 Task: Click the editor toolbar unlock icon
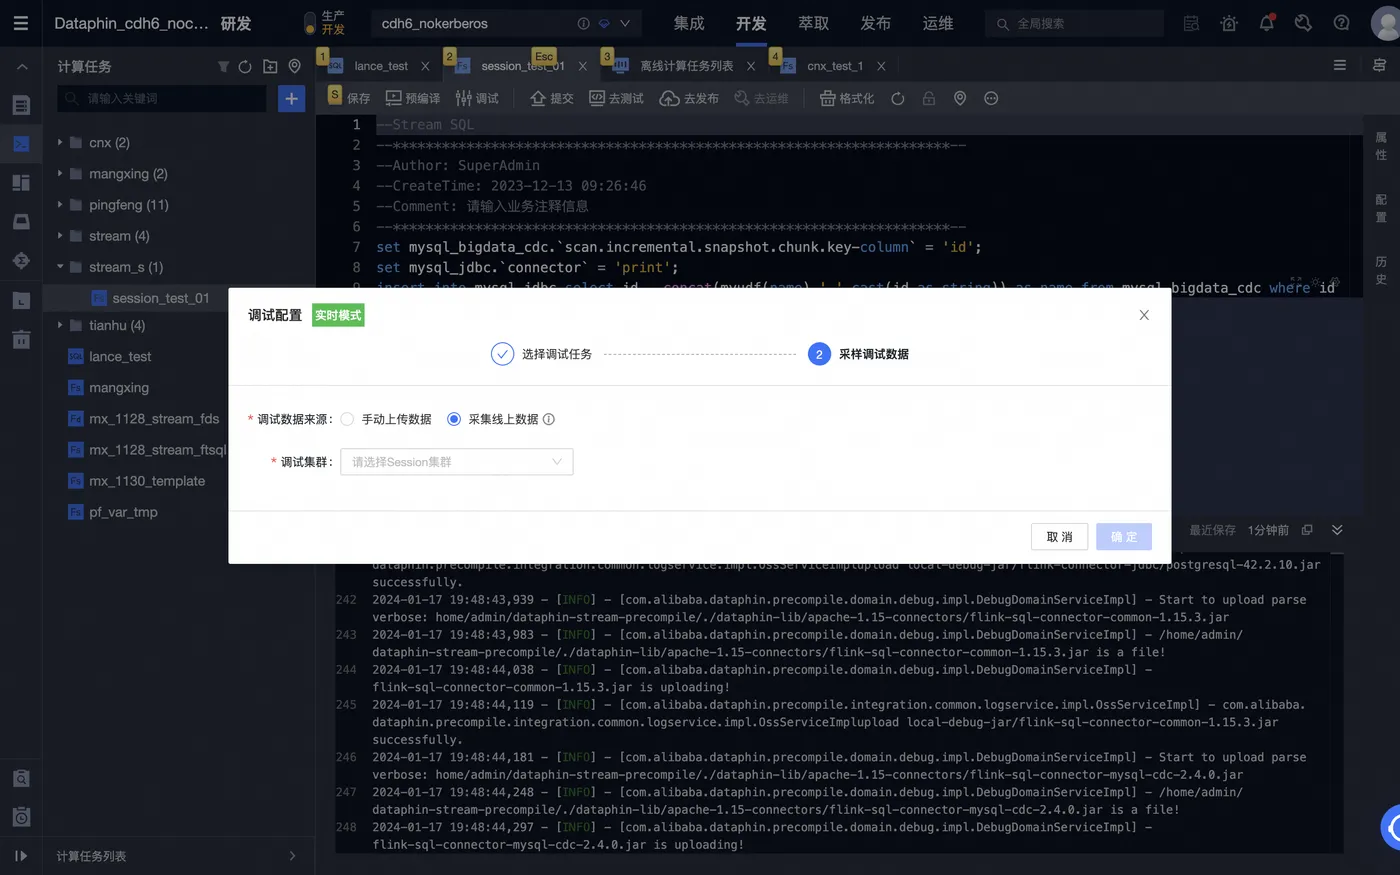(929, 98)
